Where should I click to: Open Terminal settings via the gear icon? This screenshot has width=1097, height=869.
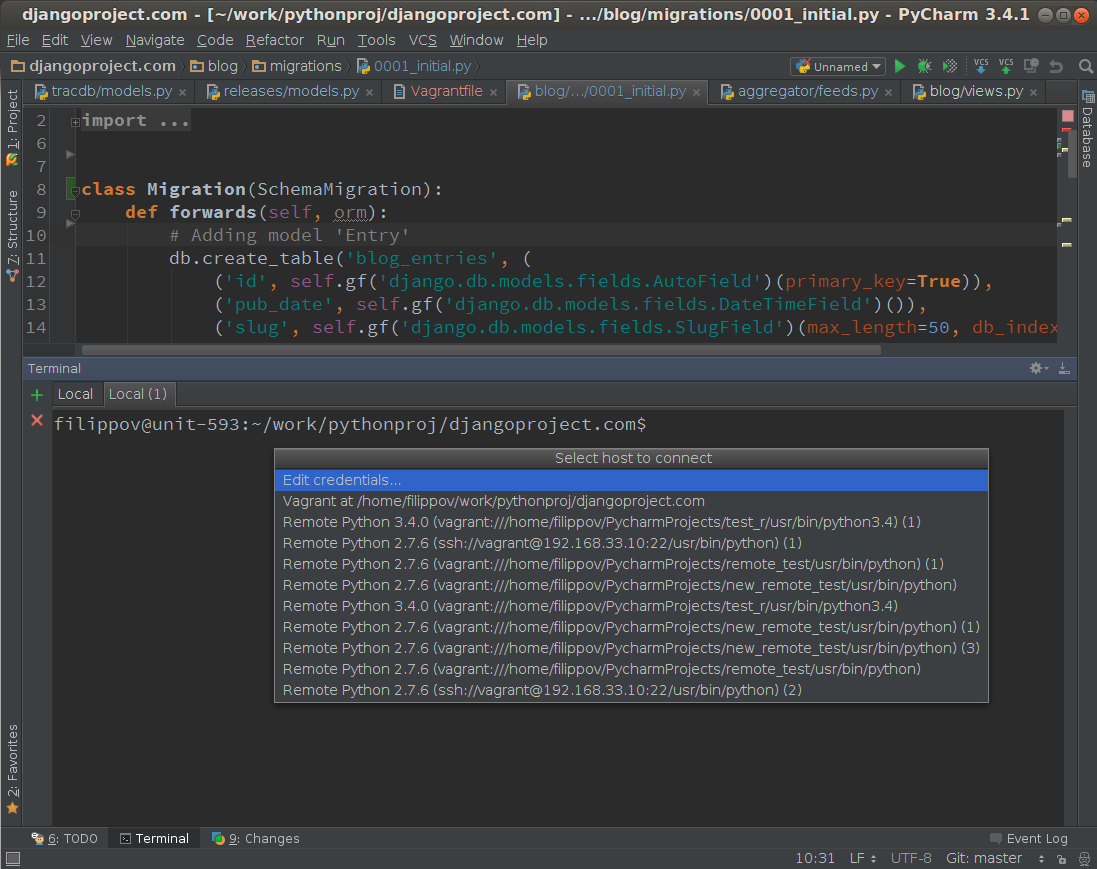coord(1036,368)
